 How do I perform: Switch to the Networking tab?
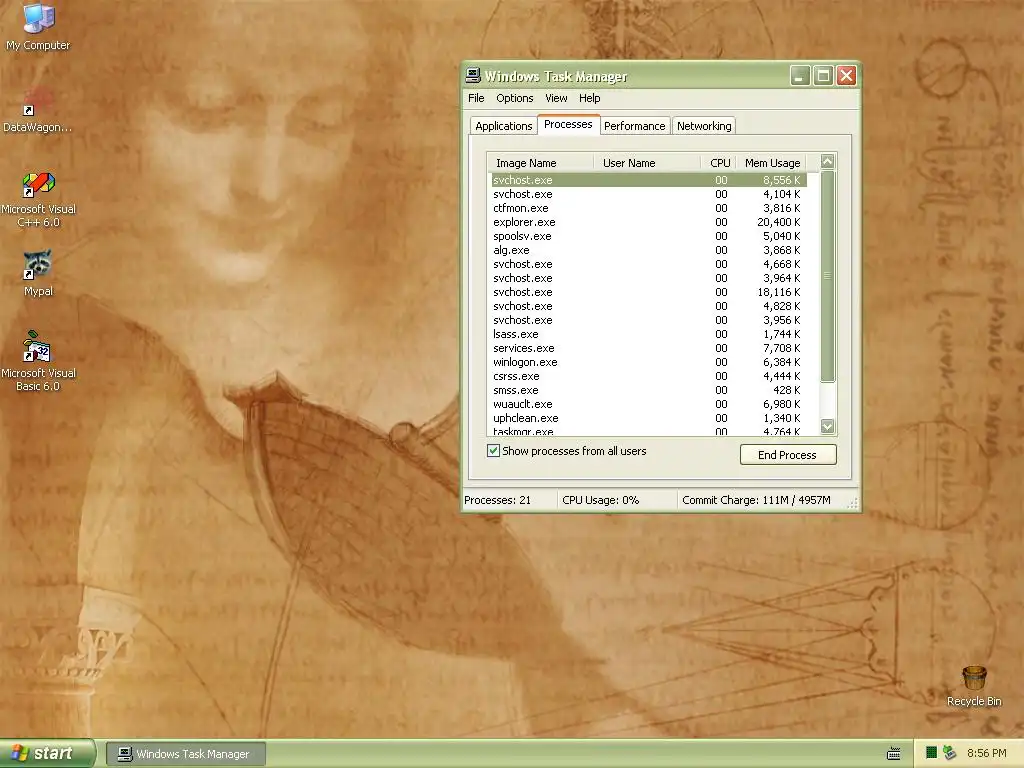[x=704, y=126]
